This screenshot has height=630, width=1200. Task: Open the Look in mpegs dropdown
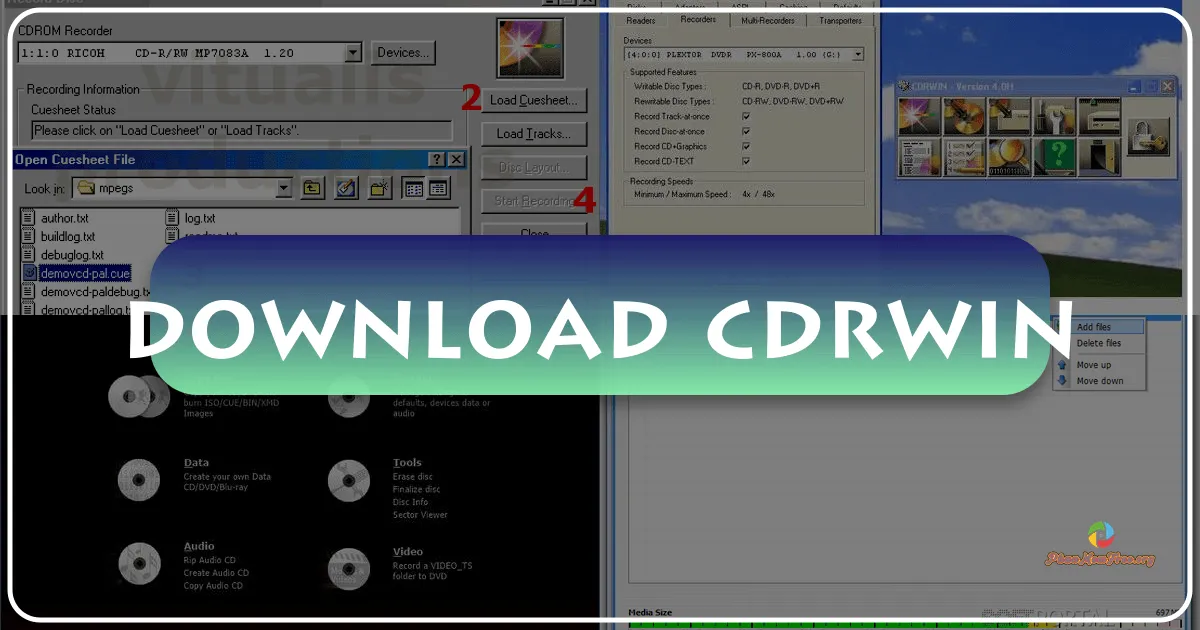point(283,188)
